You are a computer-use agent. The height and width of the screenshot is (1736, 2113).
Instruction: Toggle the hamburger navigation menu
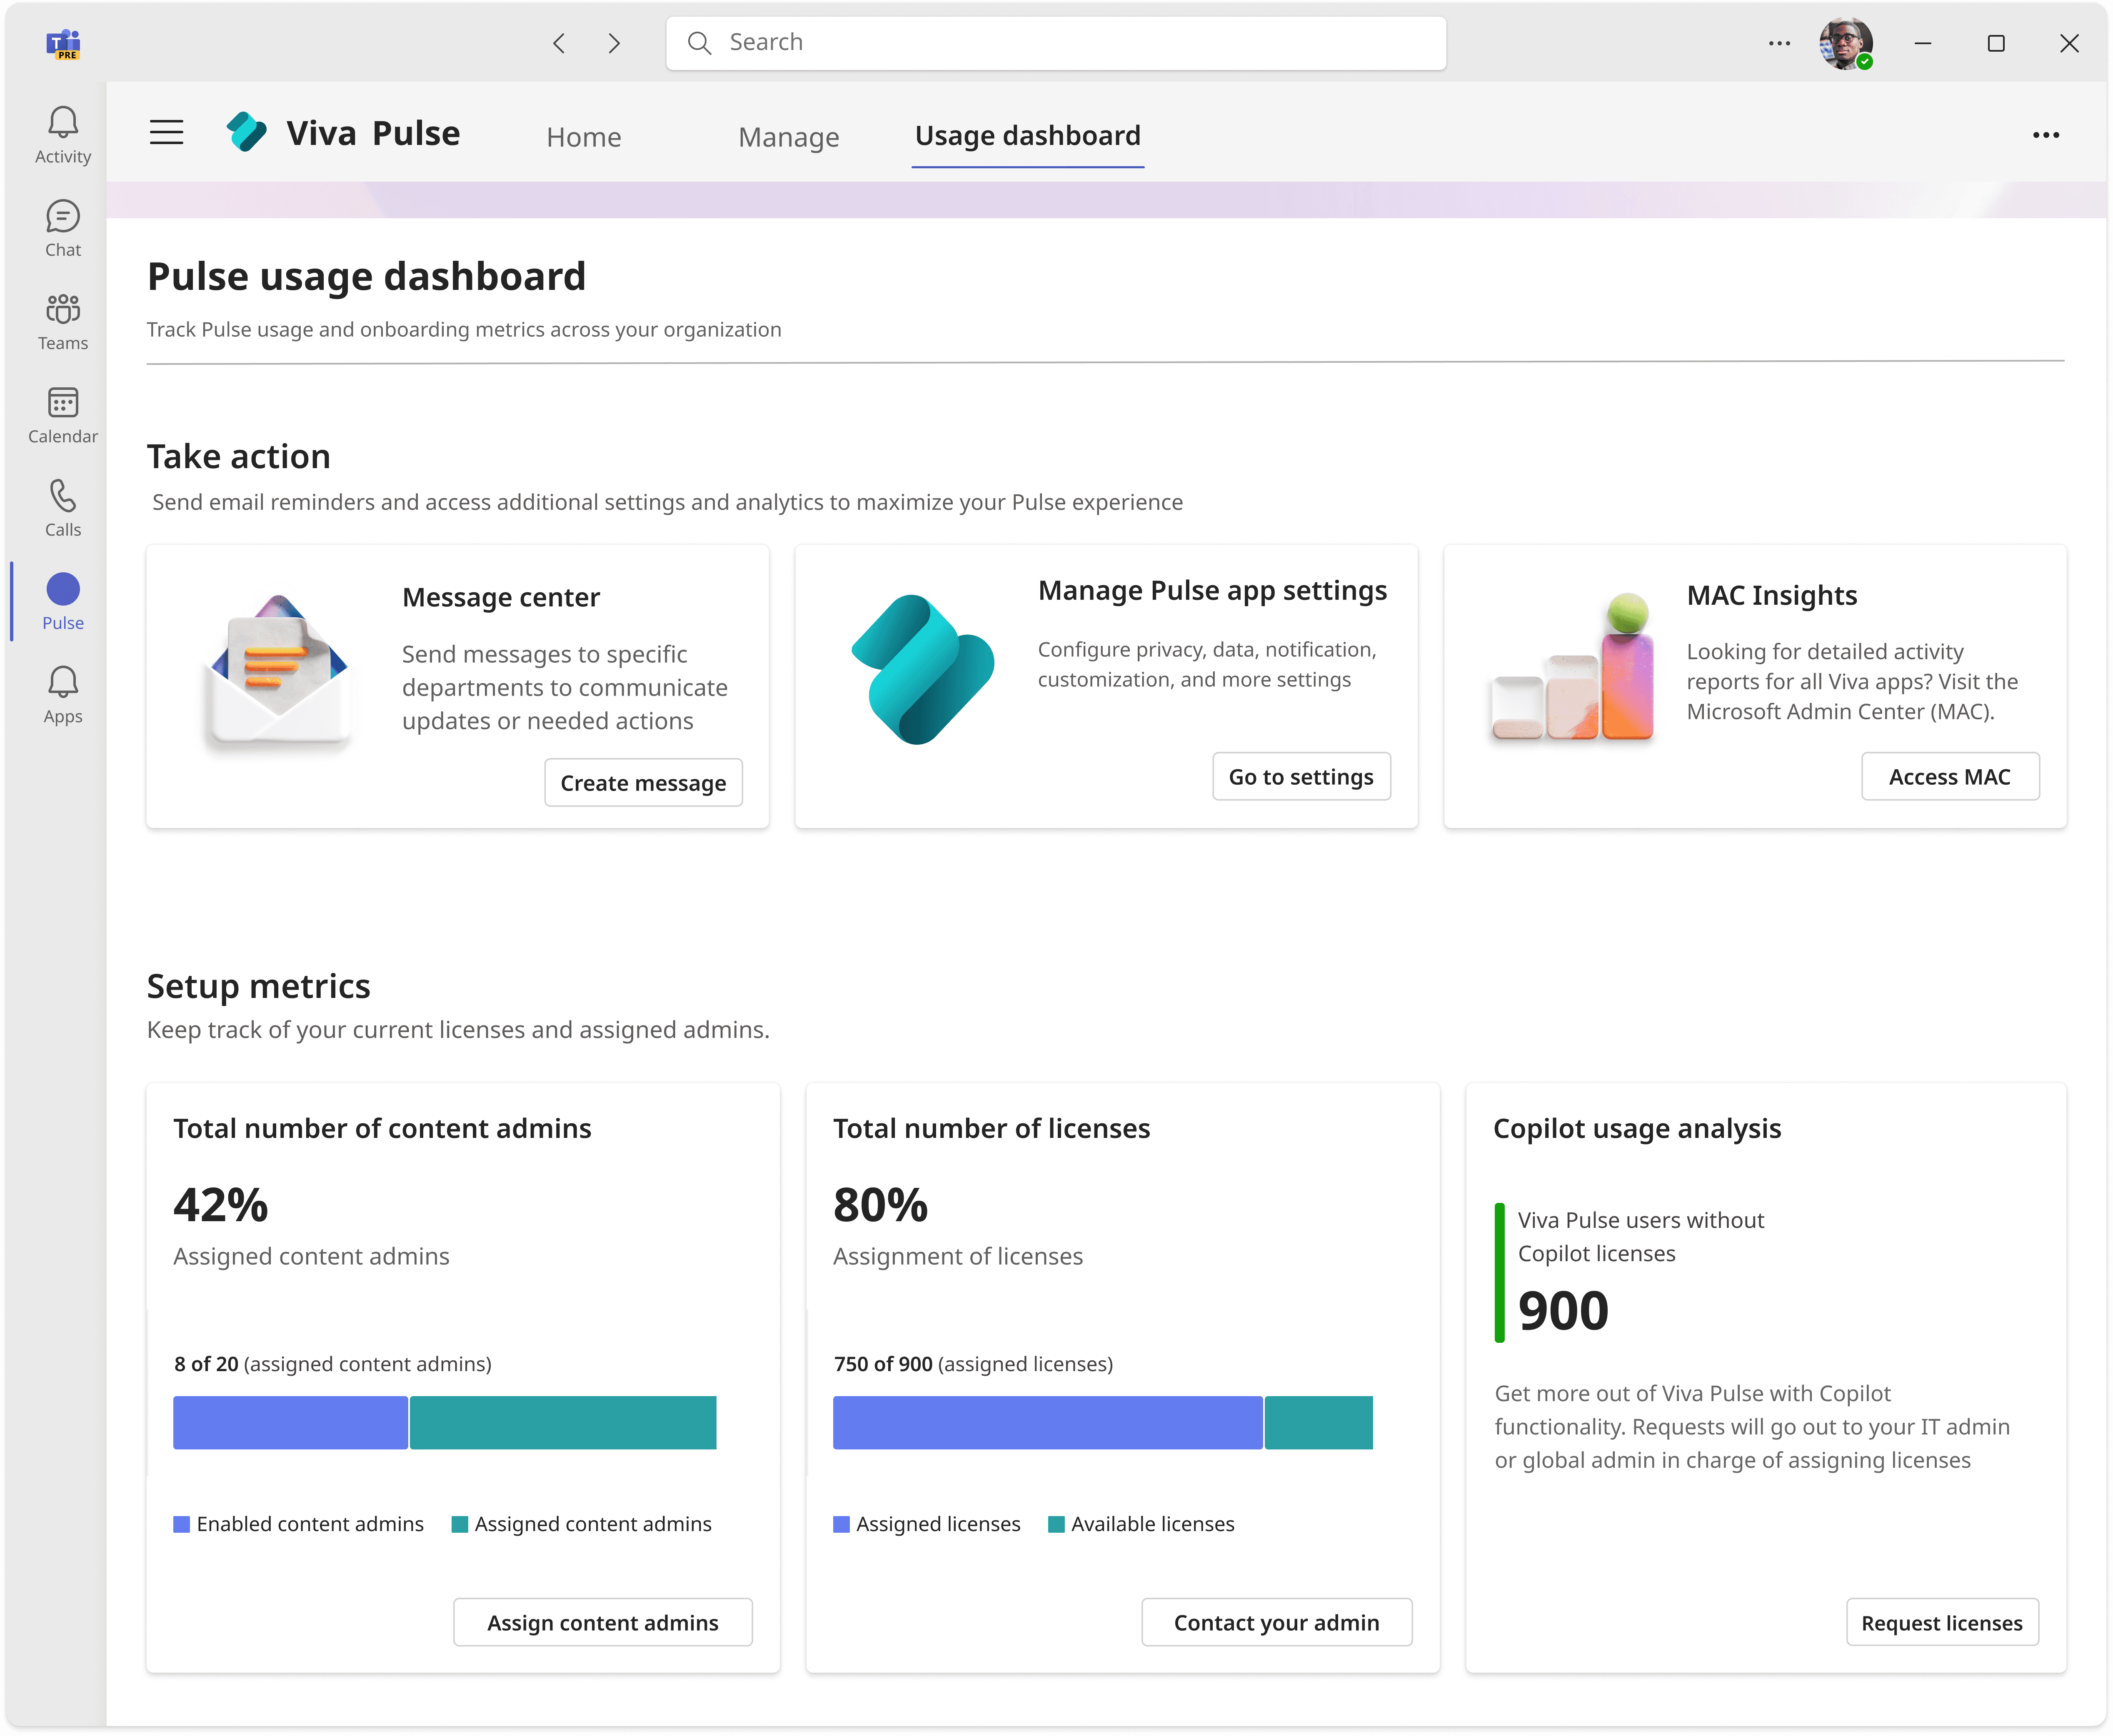click(166, 133)
